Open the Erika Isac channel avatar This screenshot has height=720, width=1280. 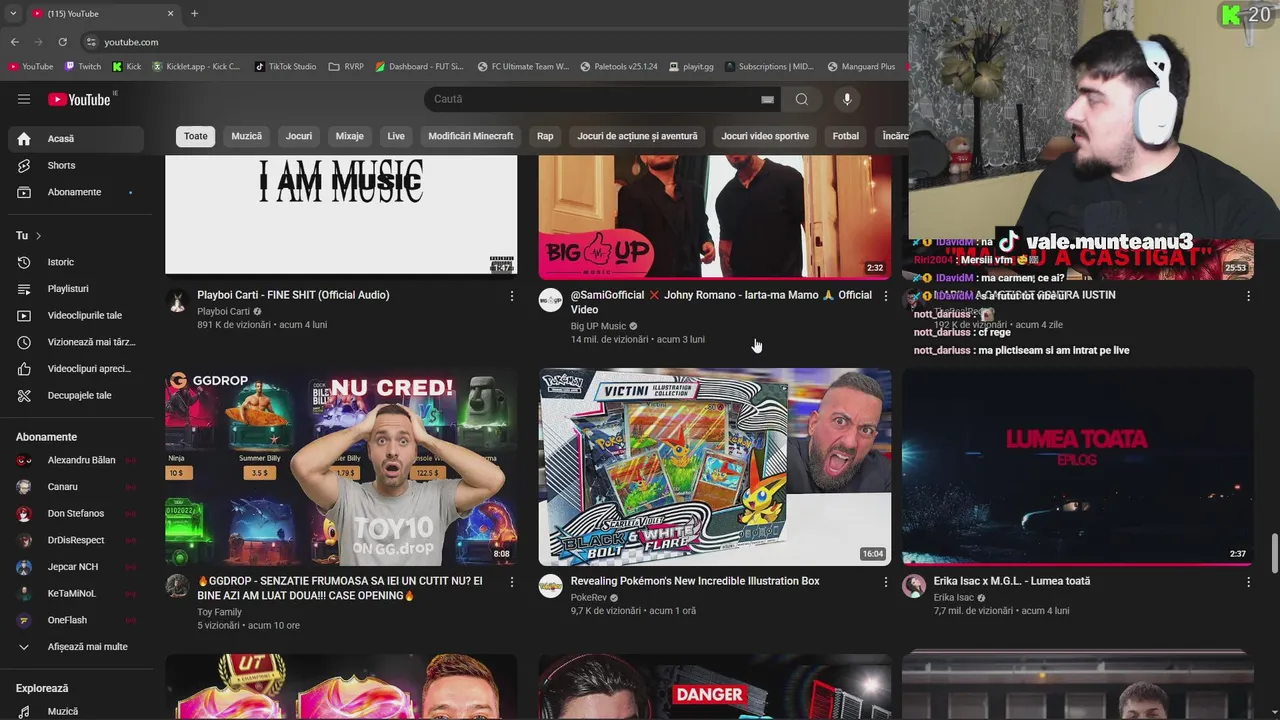click(x=914, y=586)
